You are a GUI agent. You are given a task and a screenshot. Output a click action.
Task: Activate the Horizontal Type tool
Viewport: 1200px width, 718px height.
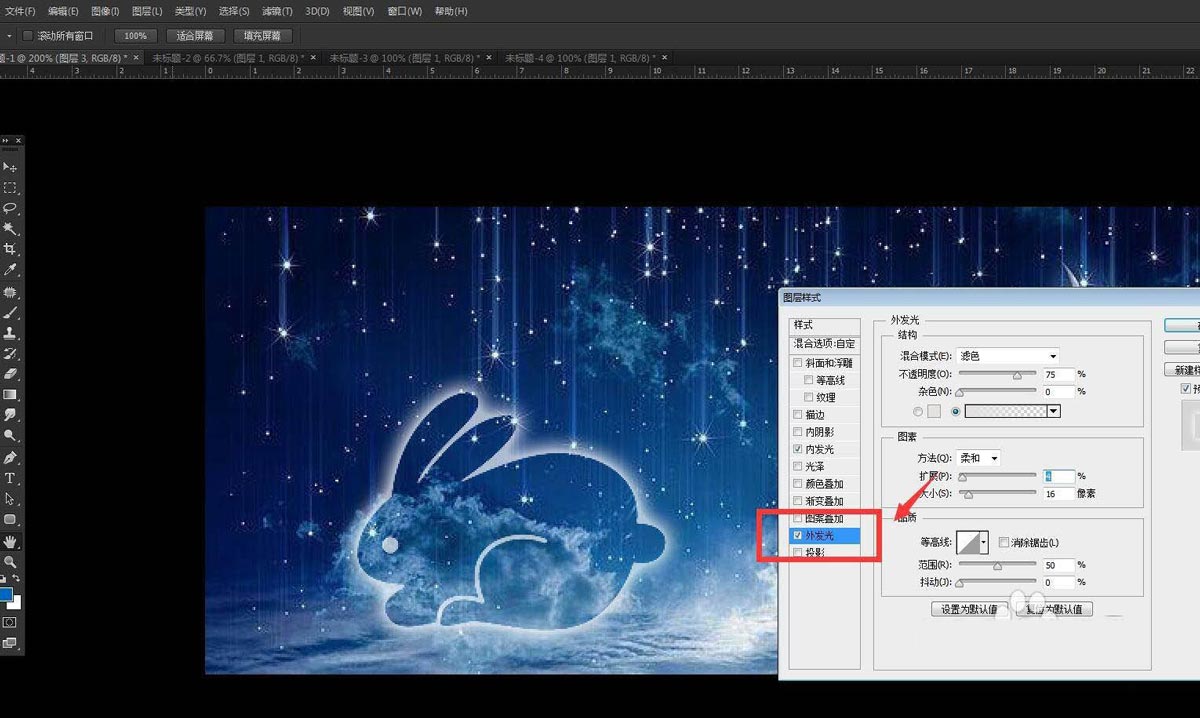click(10, 478)
